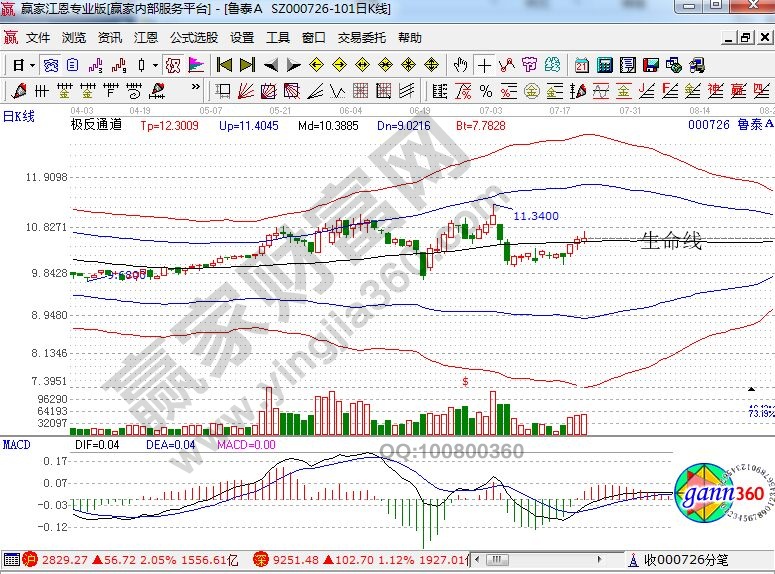
Task: Click the 日K线 chart label
Action: 19,116
